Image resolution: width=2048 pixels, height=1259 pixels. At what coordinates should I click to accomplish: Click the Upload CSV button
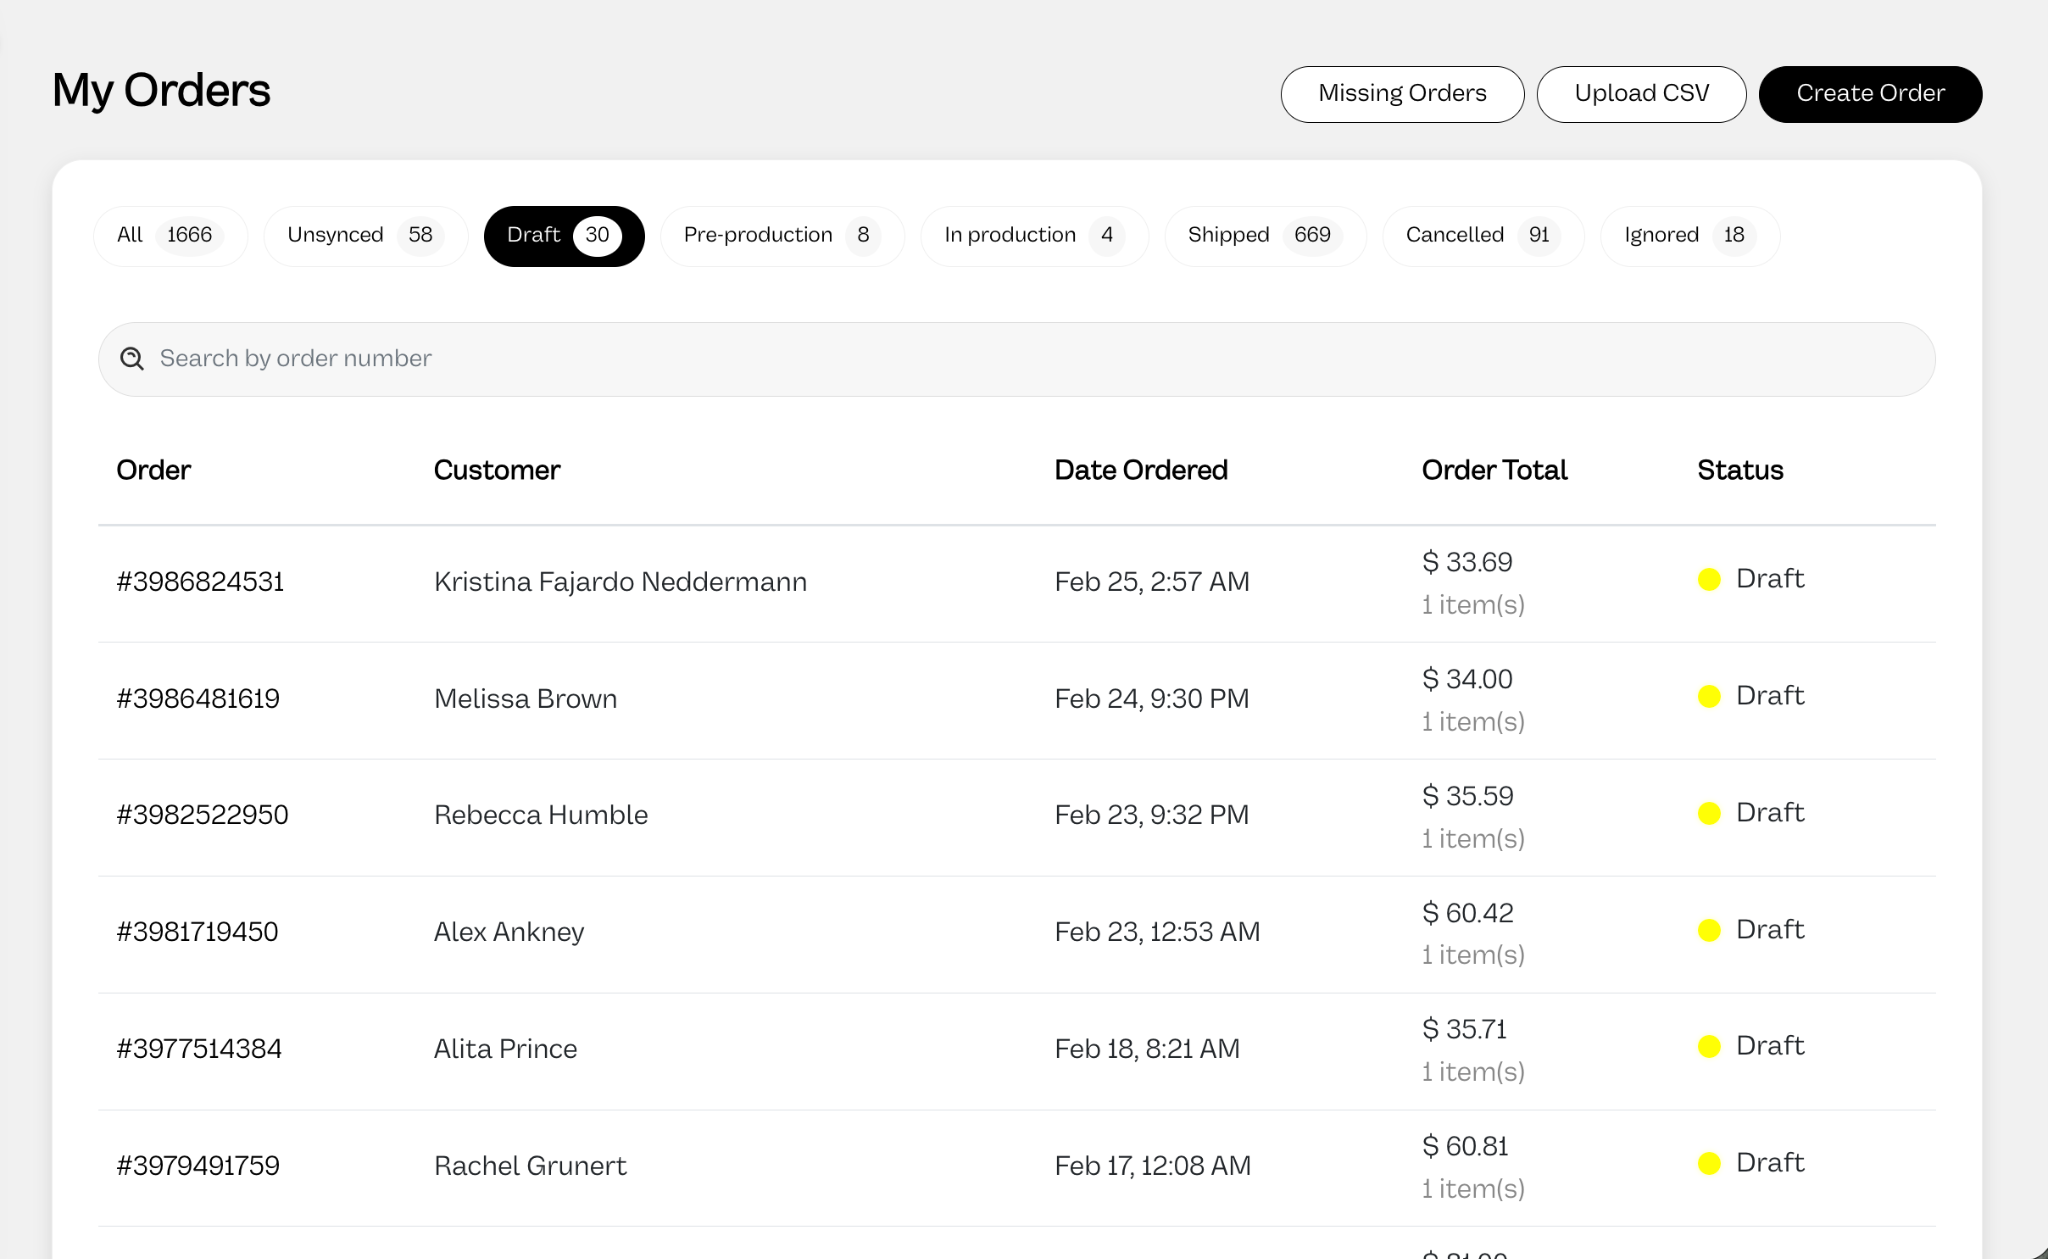click(x=1641, y=94)
